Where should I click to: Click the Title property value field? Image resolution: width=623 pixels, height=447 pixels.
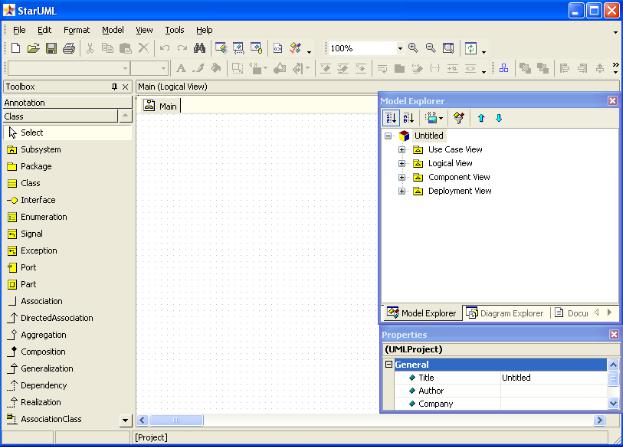click(x=553, y=377)
